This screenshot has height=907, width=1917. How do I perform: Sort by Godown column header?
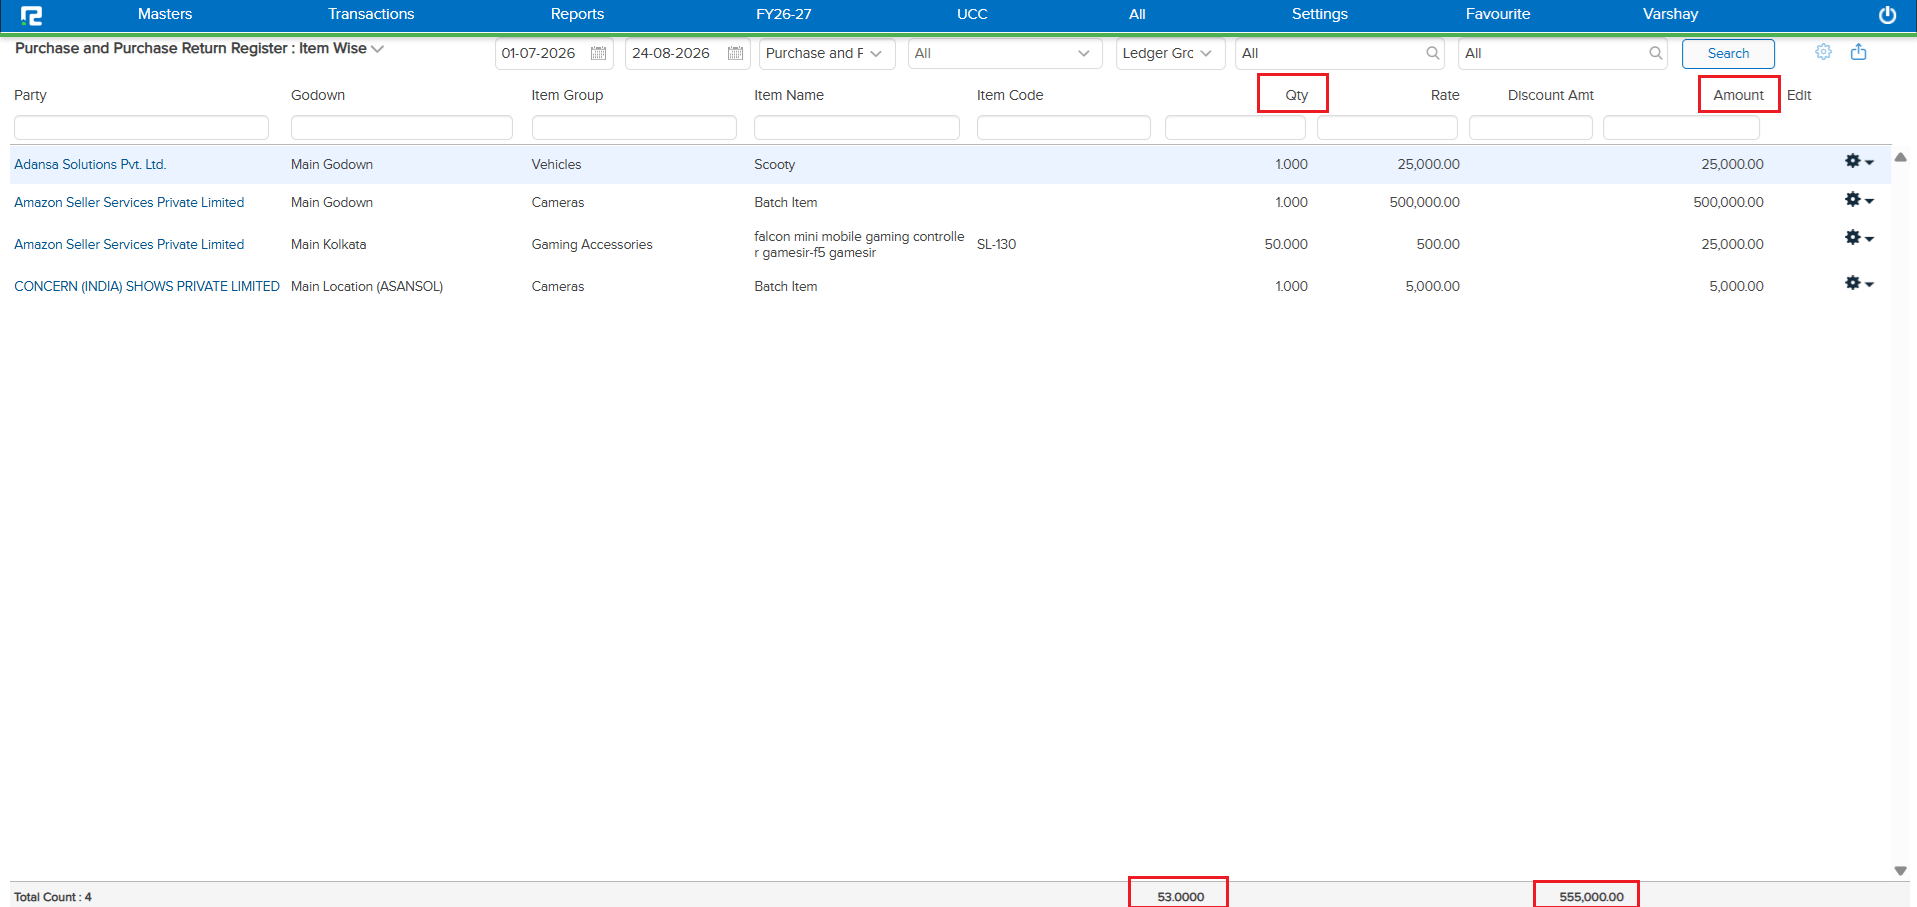click(318, 95)
